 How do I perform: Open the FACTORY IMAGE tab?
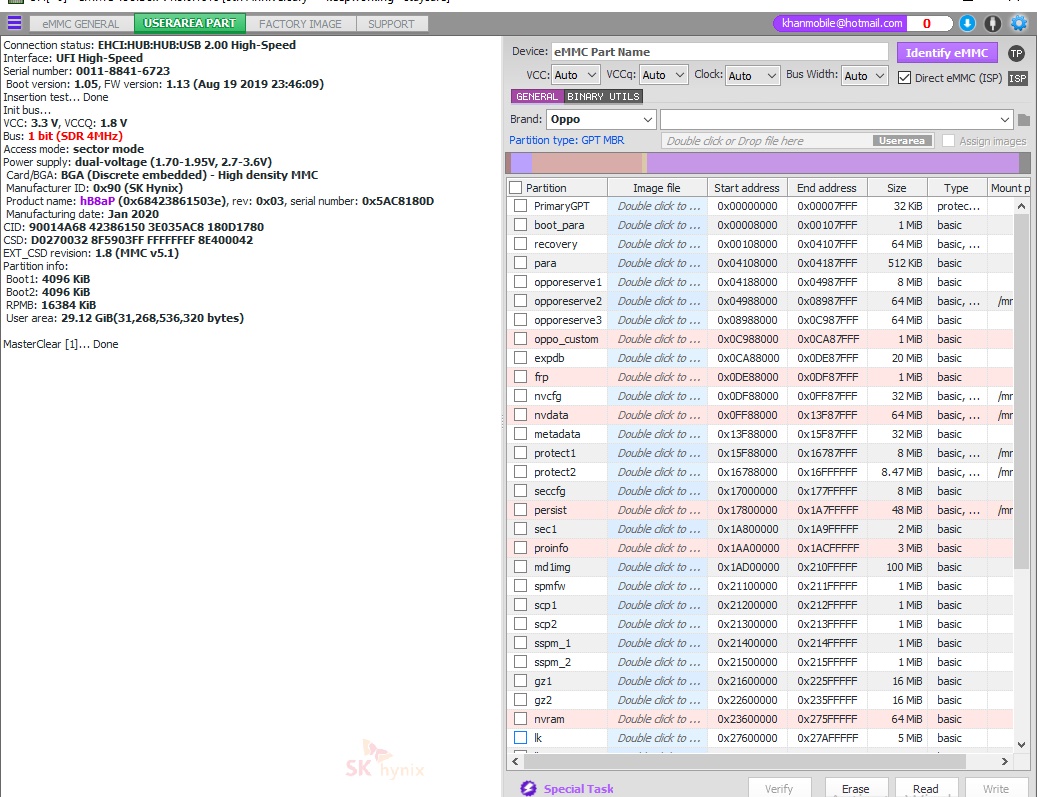click(x=300, y=24)
